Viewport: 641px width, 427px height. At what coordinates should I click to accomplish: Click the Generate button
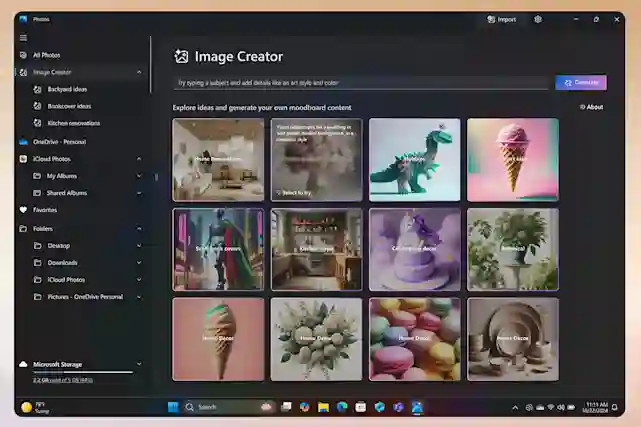[581, 83]
